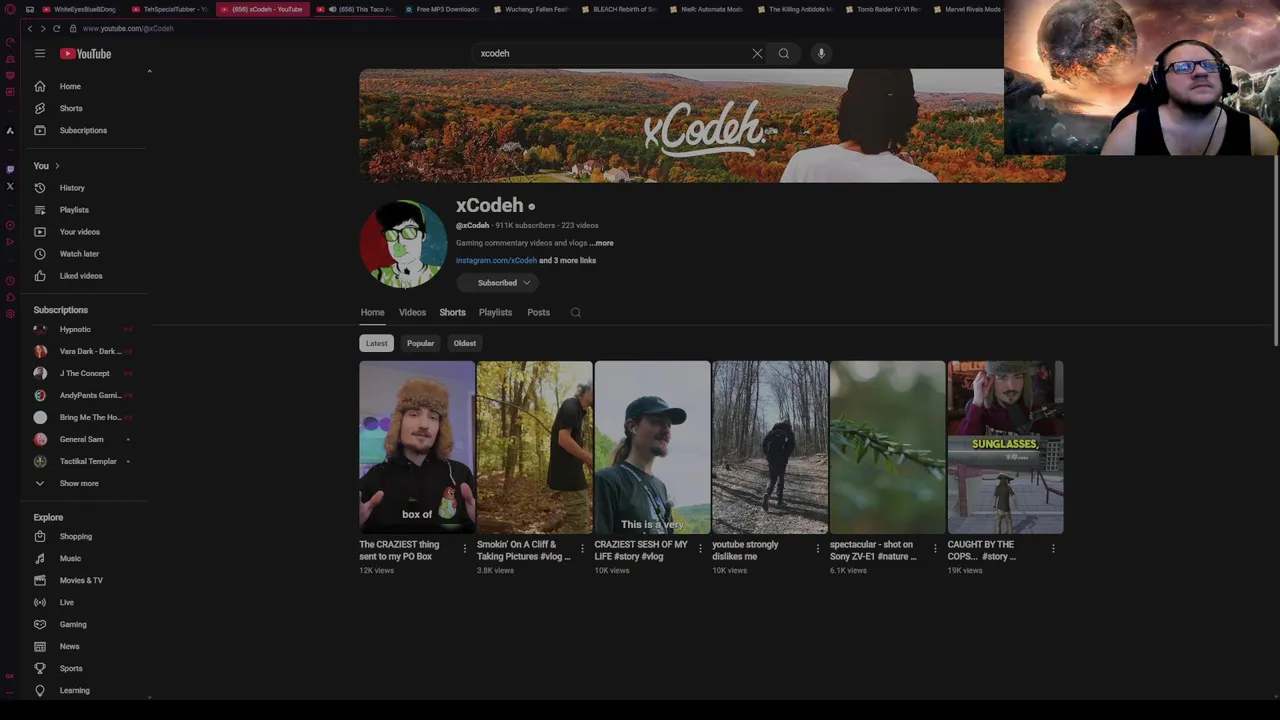This screenshot has height=720, width=1280.
Task: Reload the page in the browser
Action: tap(56, 28)
